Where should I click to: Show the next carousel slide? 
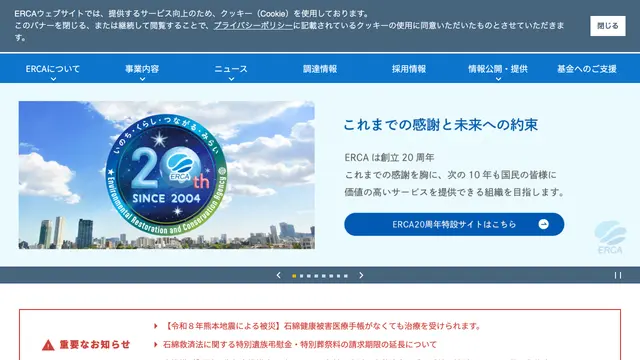tap(361, 276)
